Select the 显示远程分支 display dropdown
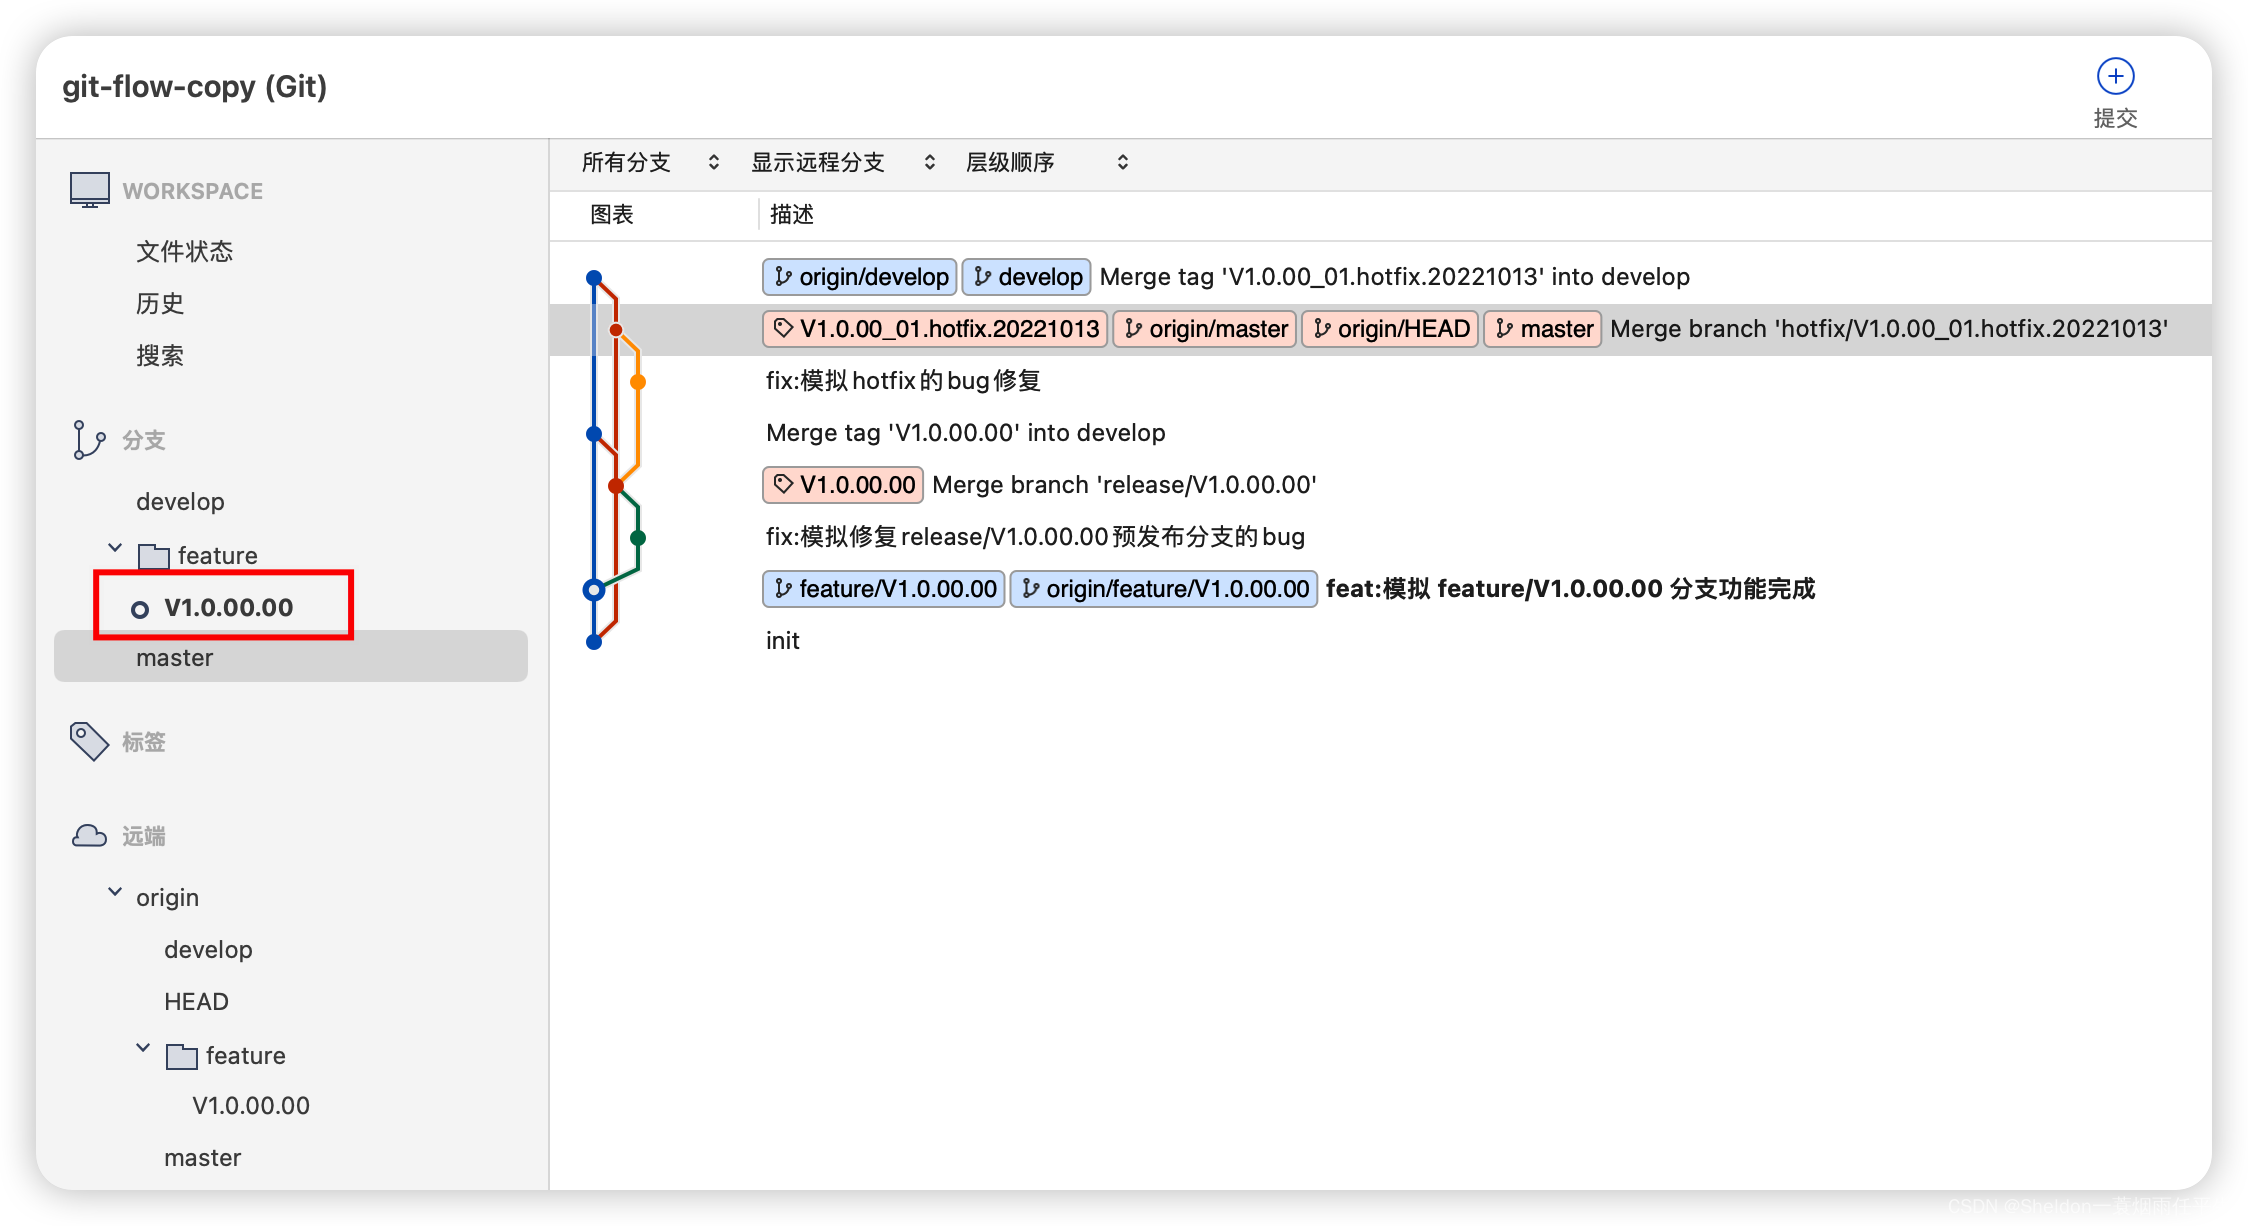The width and height of the screenshot is (2248, 1226). click(839, 162)
